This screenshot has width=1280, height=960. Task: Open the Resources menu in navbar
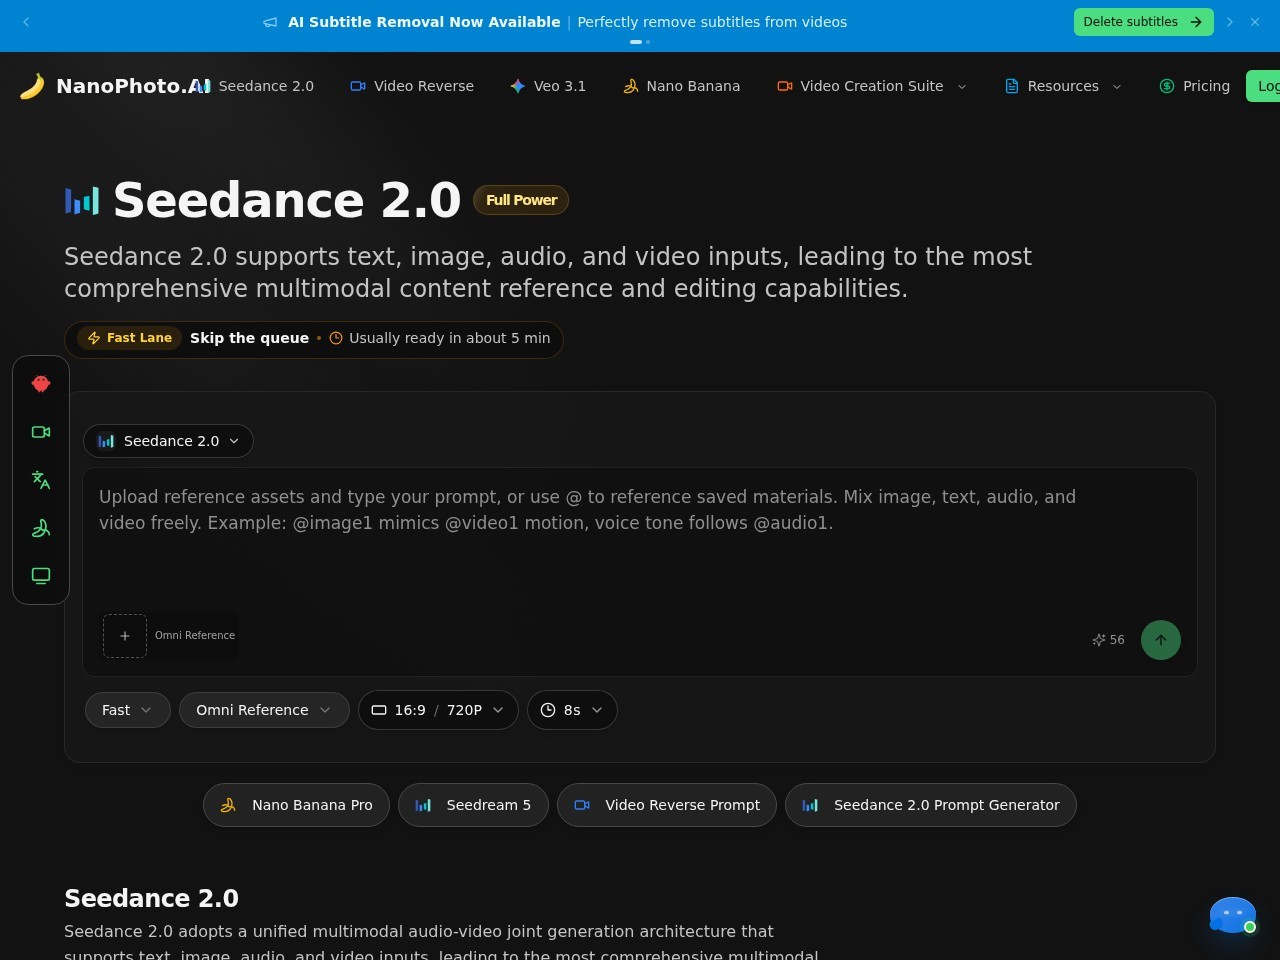coord(1063,86)
